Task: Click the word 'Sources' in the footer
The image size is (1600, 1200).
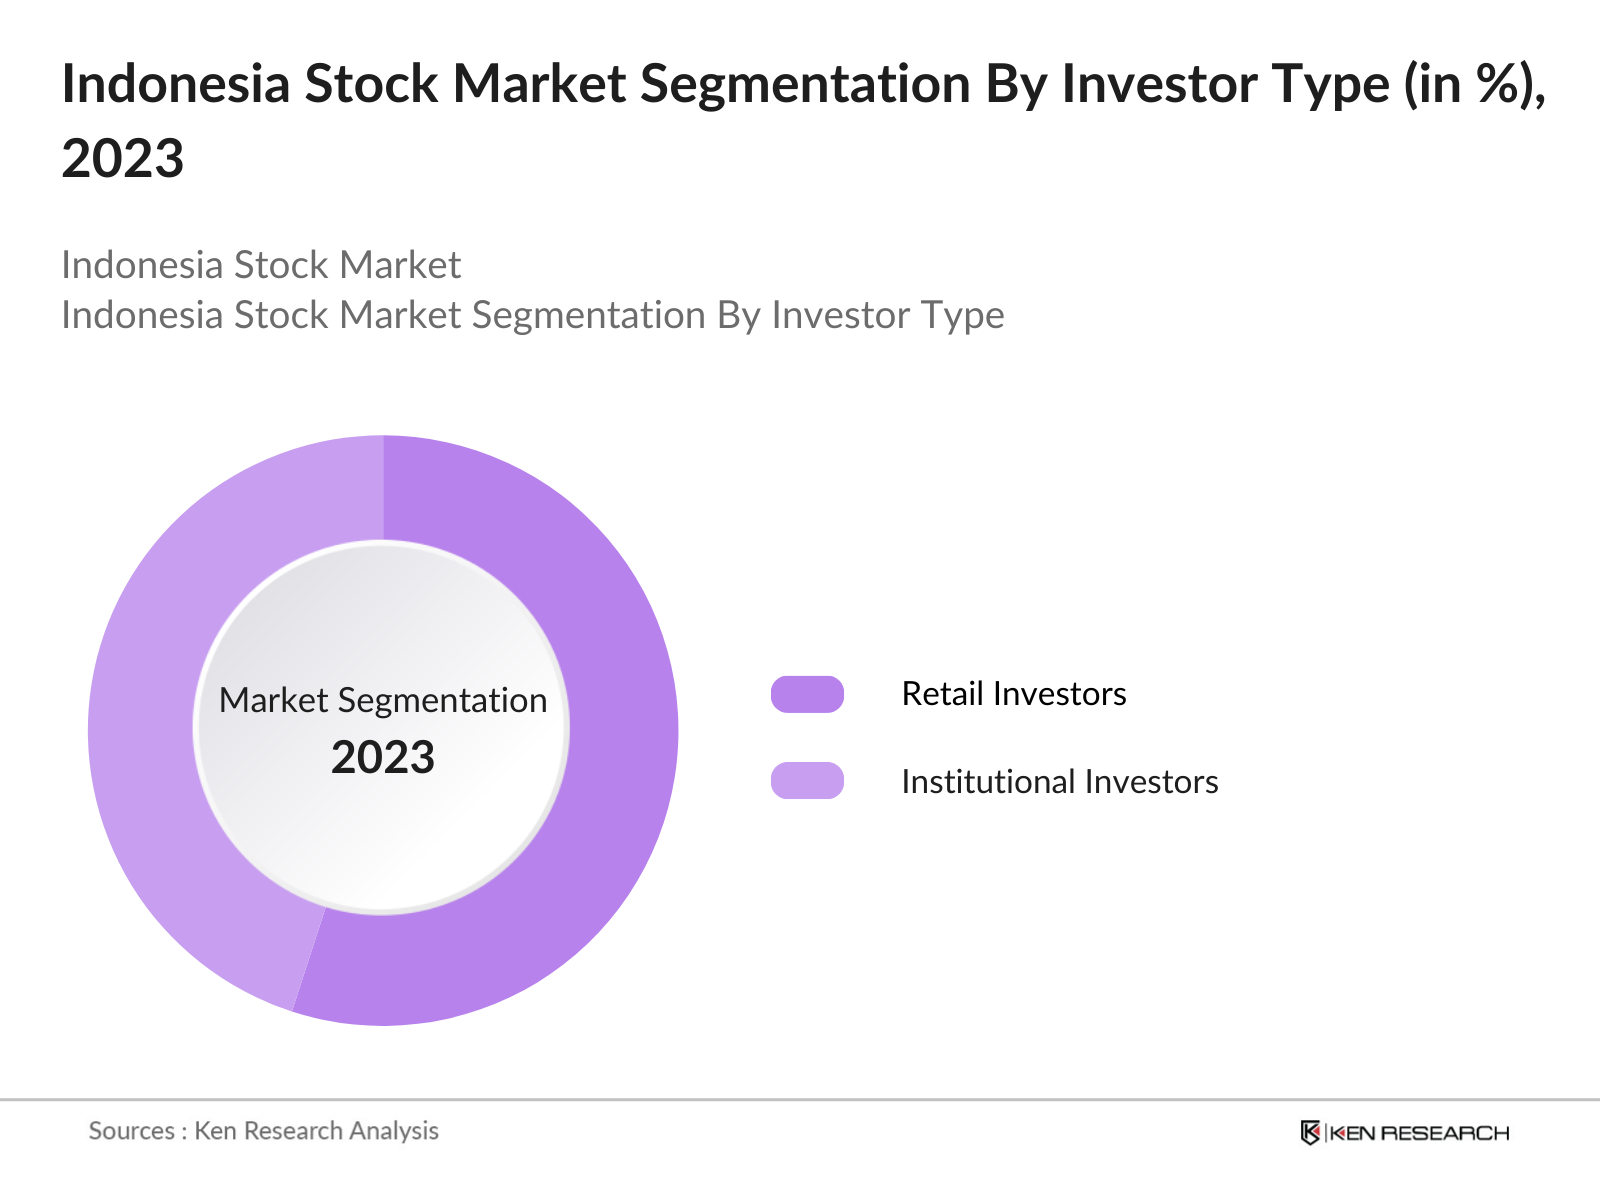Action: tap(132, 1131)
